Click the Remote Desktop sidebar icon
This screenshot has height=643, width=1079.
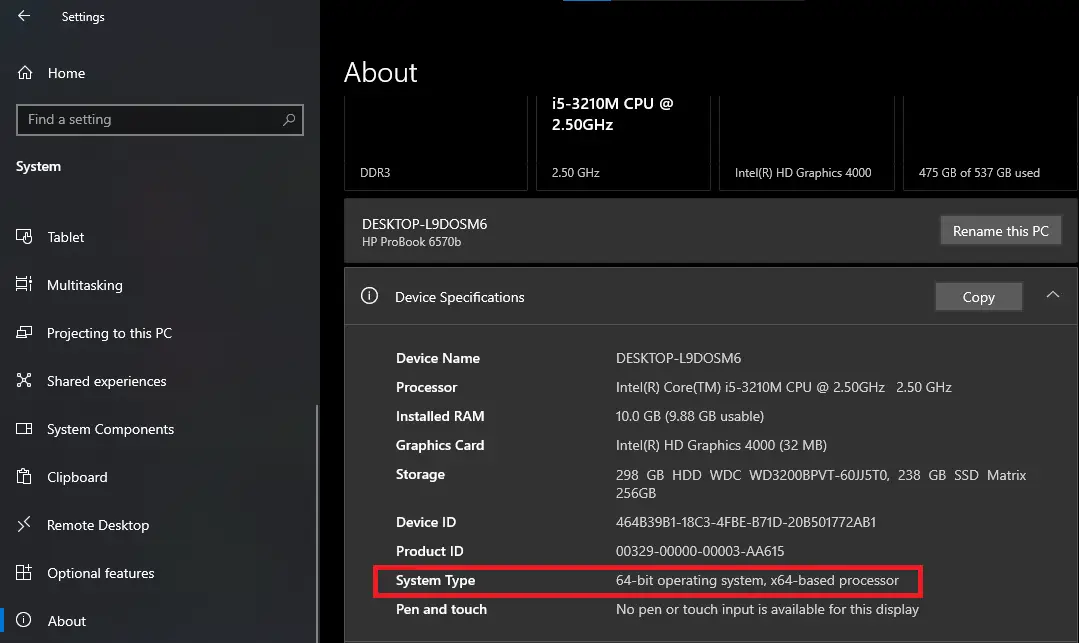coord(23,525)
